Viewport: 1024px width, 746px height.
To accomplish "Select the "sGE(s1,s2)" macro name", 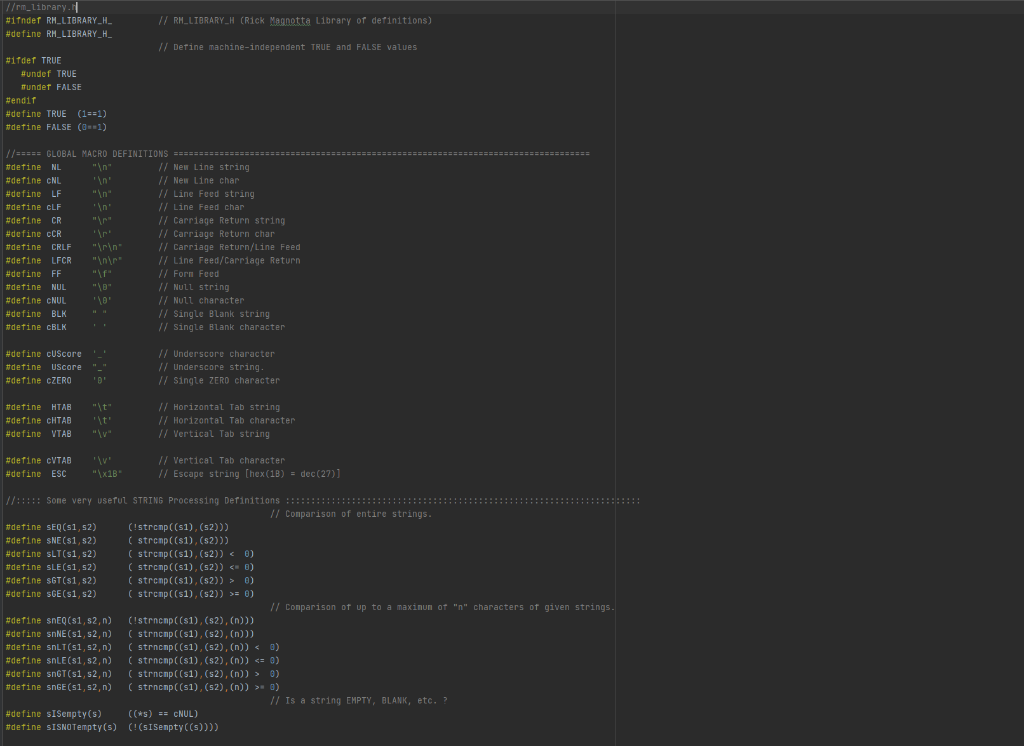I will [71, 594].
